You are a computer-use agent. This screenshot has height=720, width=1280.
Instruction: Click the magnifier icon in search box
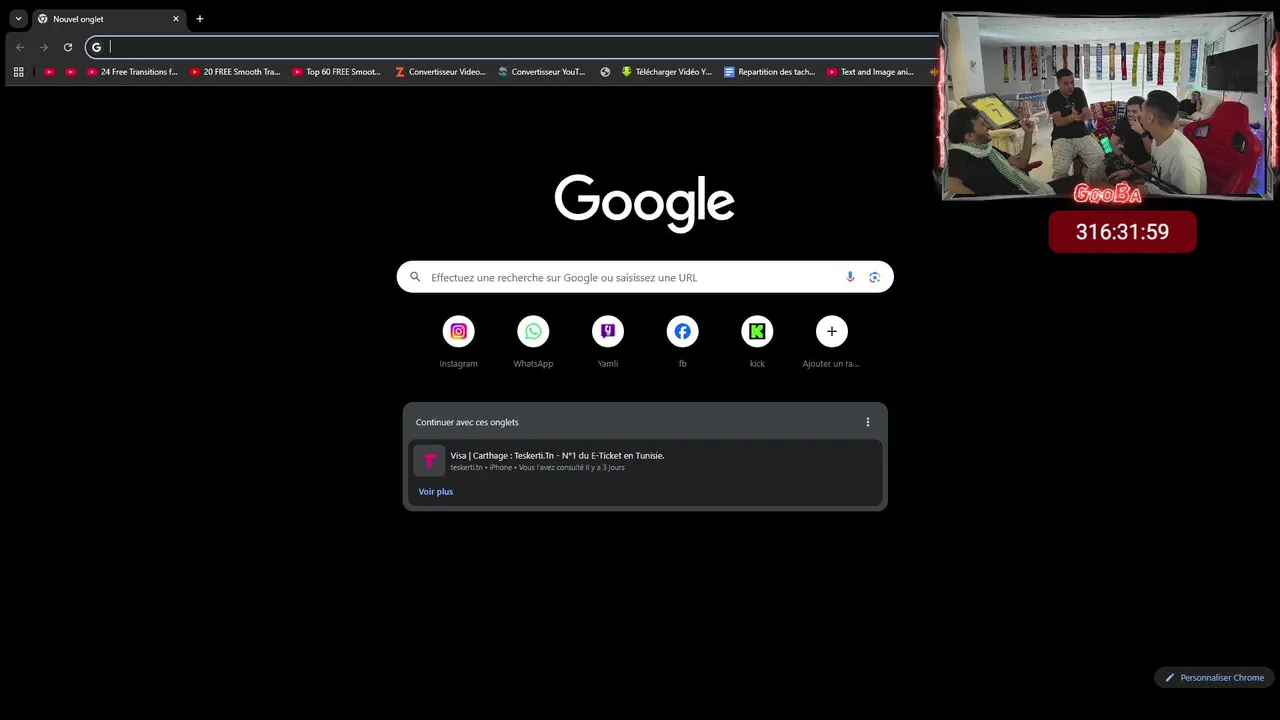[415, 277]
